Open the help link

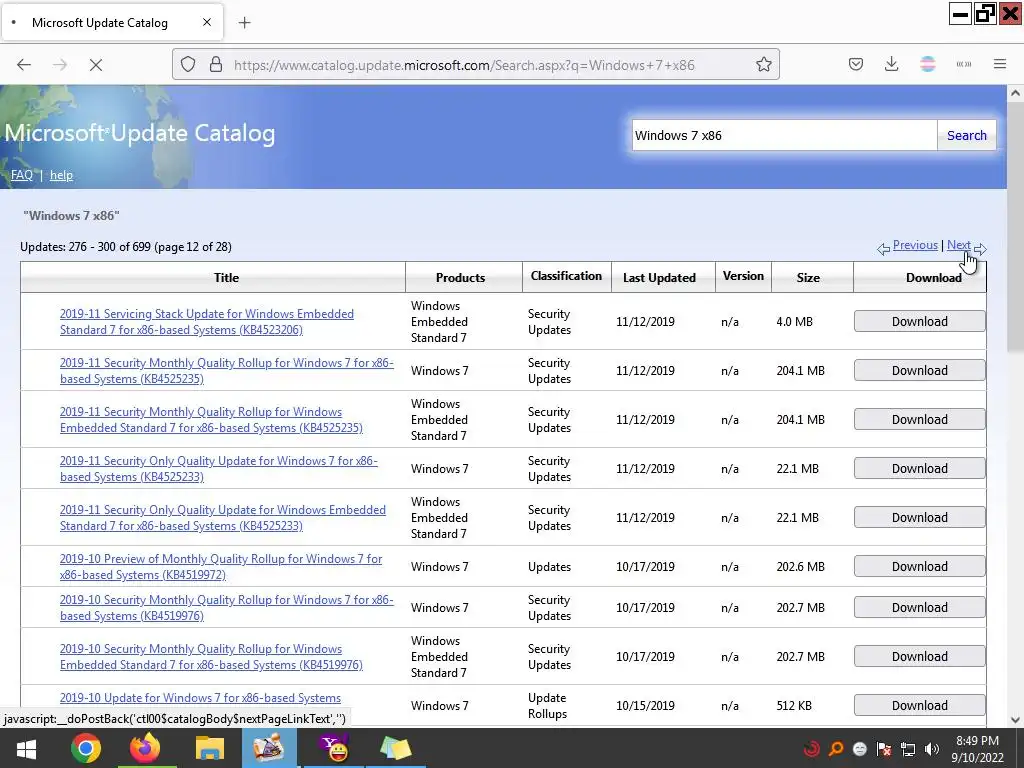[x=61, y=175]
